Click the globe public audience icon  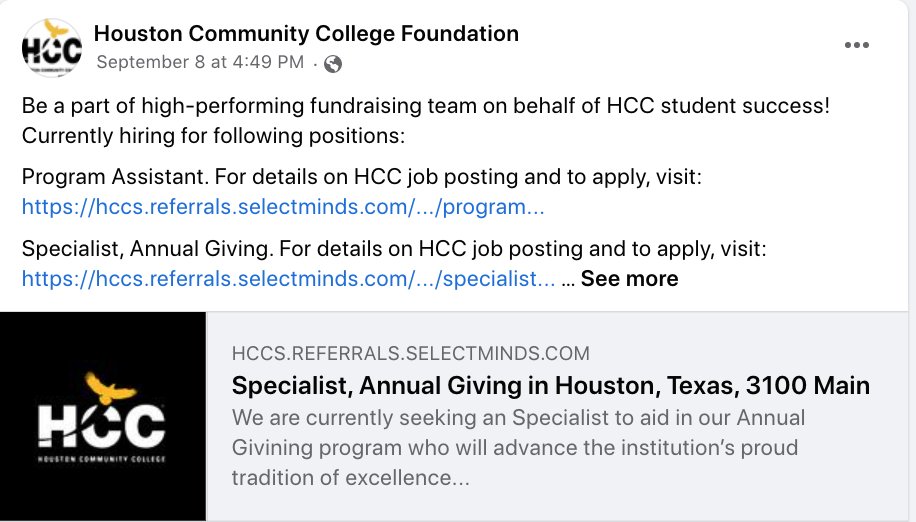333,63
